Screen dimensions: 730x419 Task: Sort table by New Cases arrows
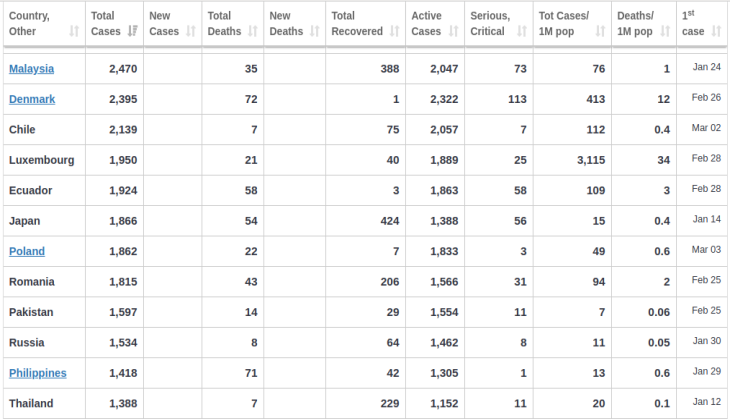tap(191, 31)
